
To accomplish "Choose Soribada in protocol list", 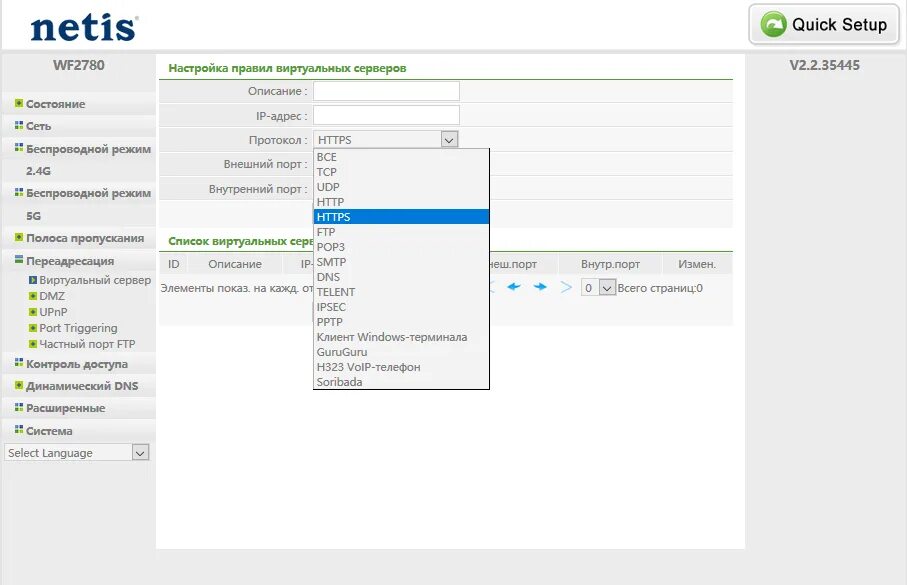I will coord(401,382).
